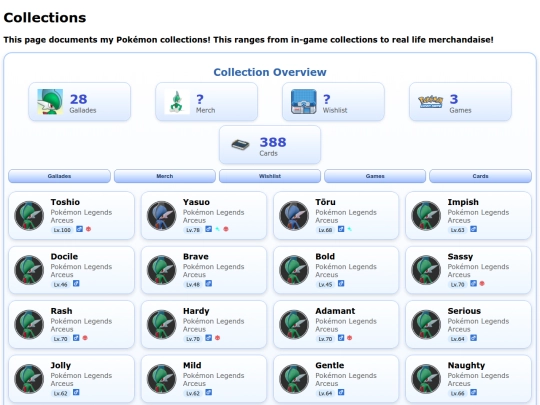Click the male gender icon on Serious's card
Screen dimensions: 540x405
coord(474,338)
